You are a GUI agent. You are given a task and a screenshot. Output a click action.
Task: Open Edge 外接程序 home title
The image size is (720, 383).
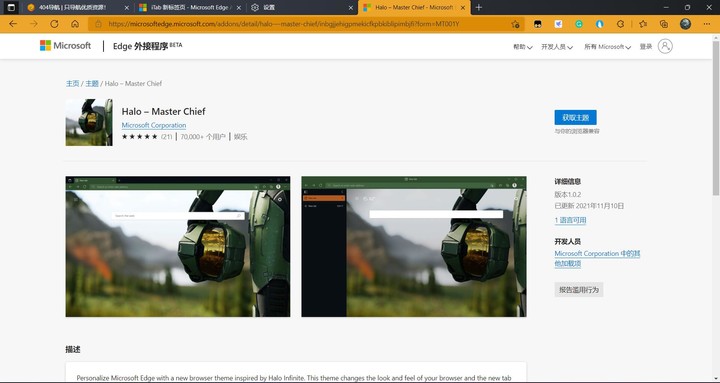pyautogui.click(x=147, y=46)
